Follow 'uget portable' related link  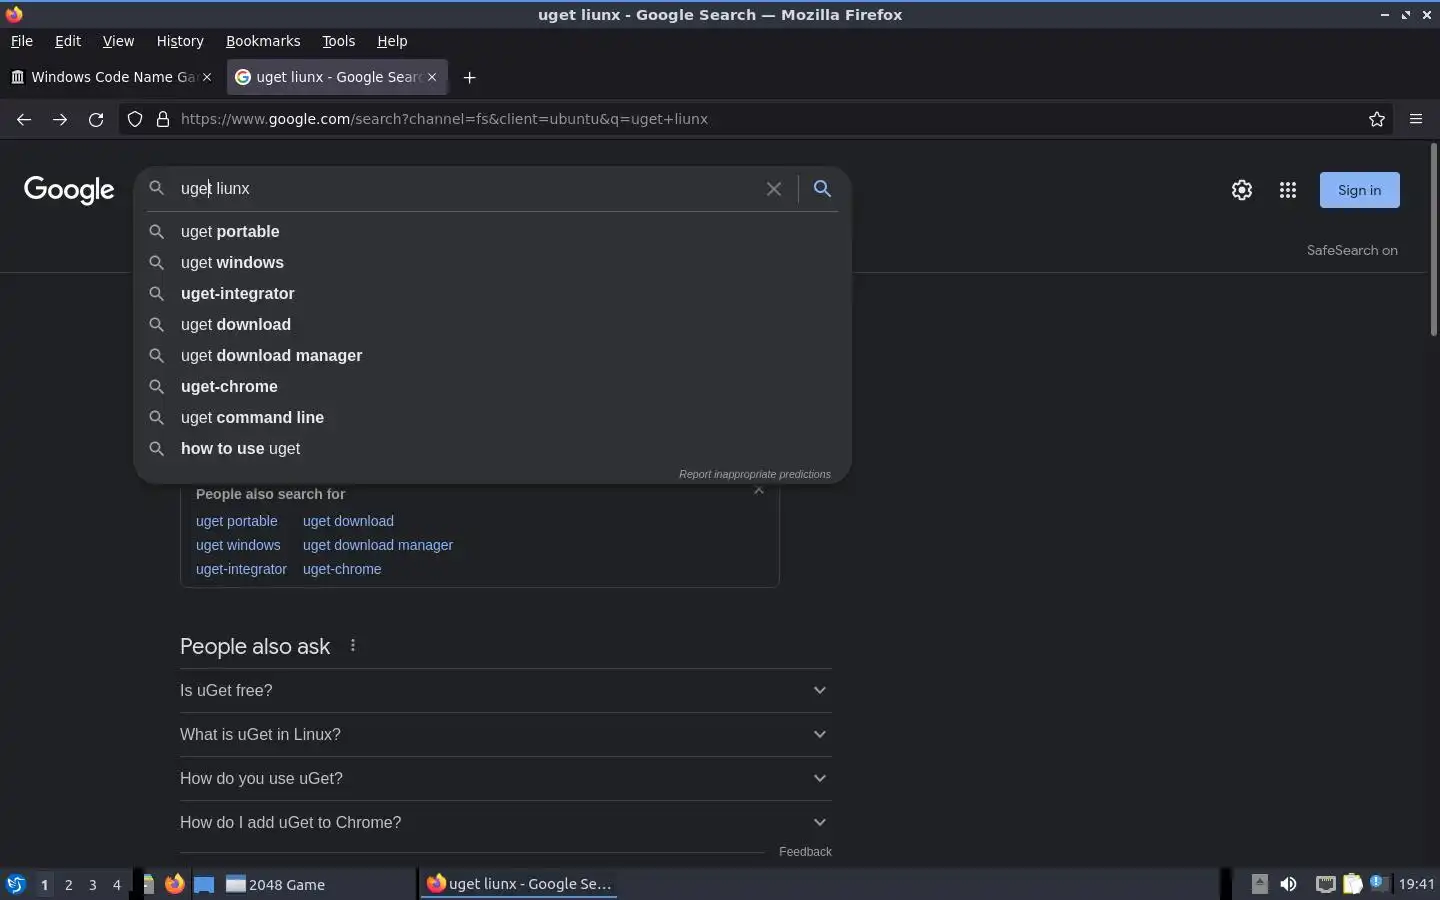[x=237, y=521]
